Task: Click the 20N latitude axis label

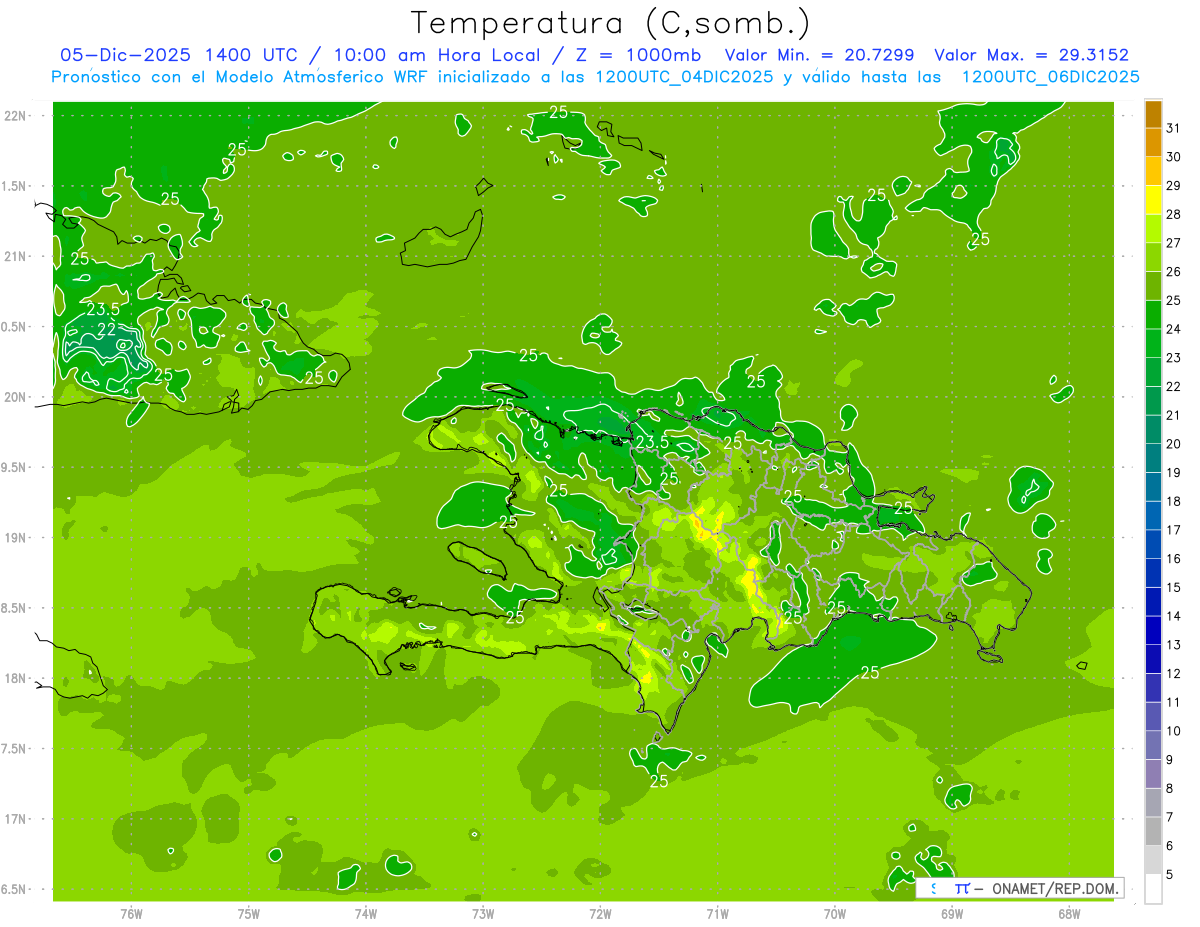Action: [x=17, y=397]
